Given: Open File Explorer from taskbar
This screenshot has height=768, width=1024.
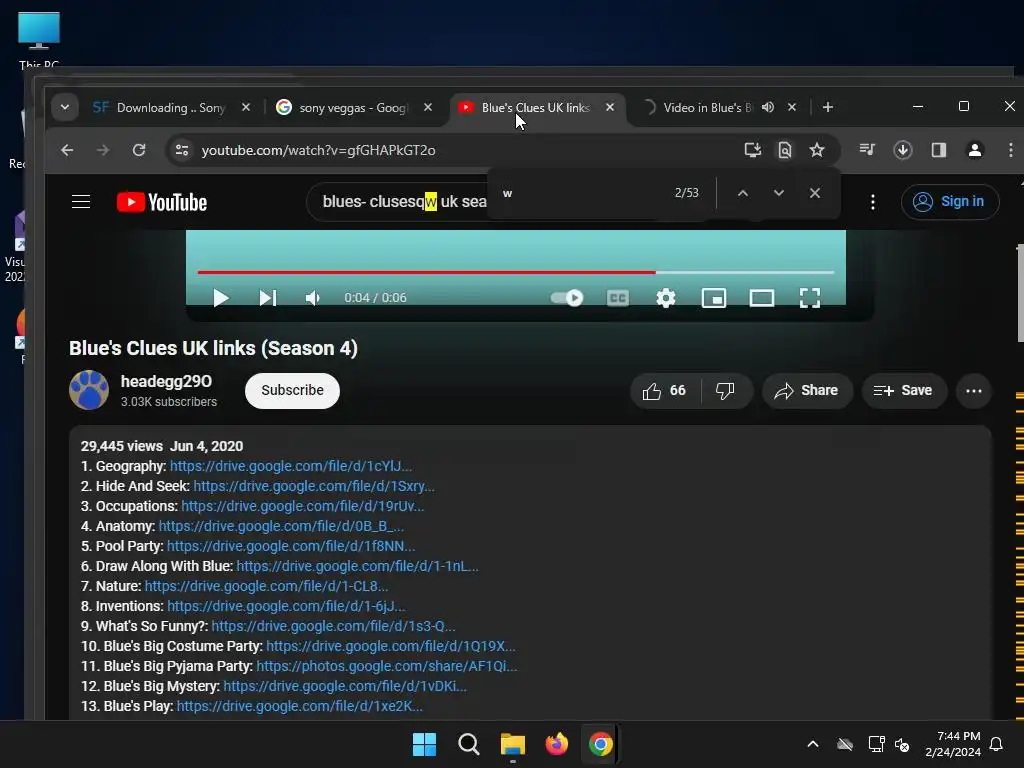Looking at the screenshot, I should click(513, 744).
